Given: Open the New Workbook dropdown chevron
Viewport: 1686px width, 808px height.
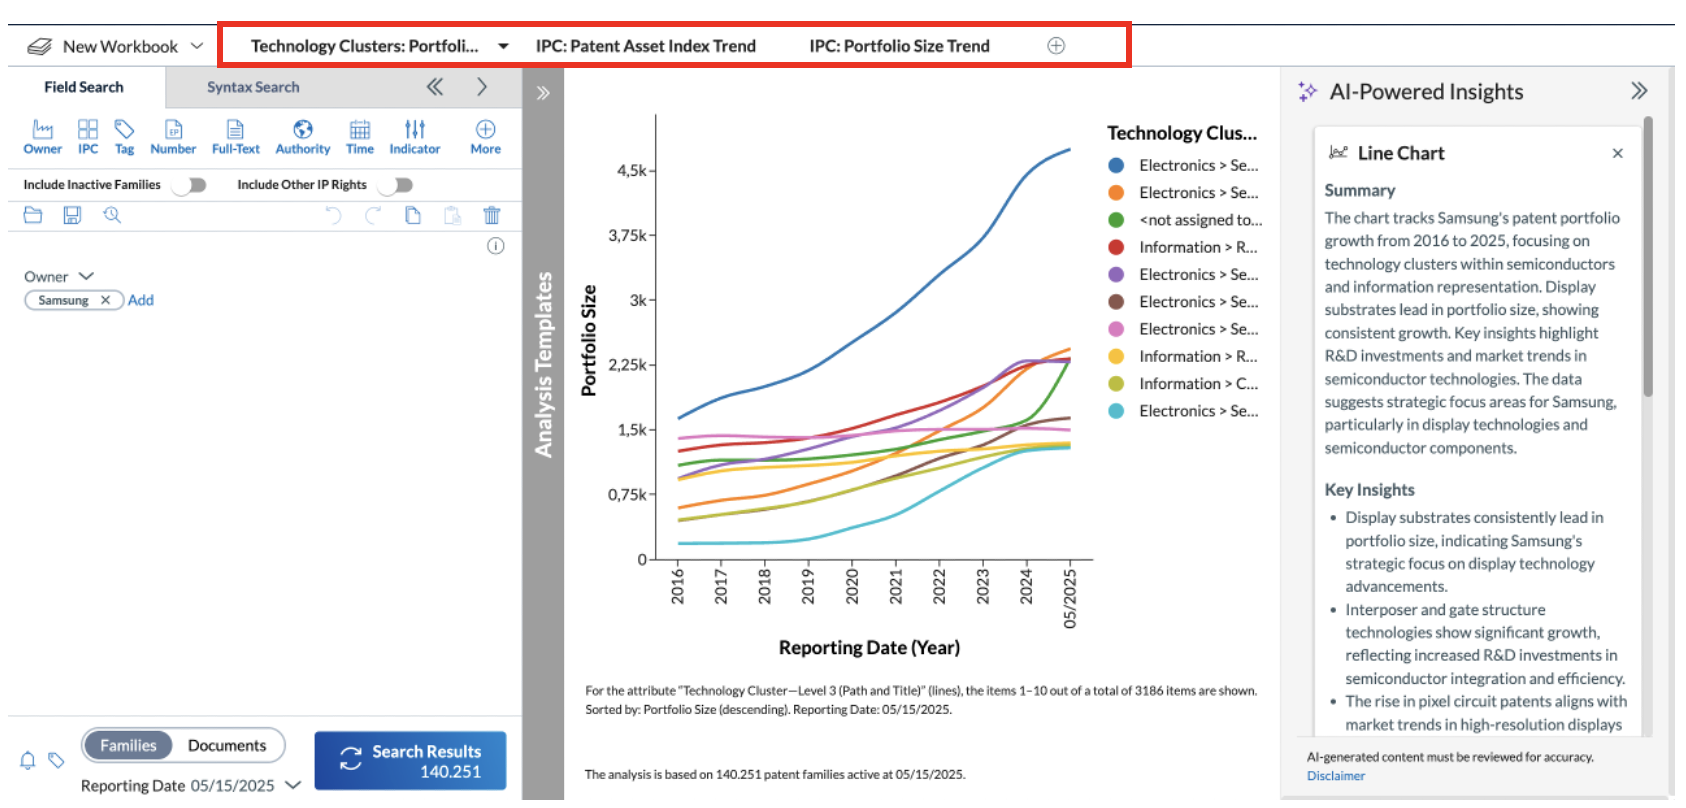Looking at the screenshot, I should point(197,46).
